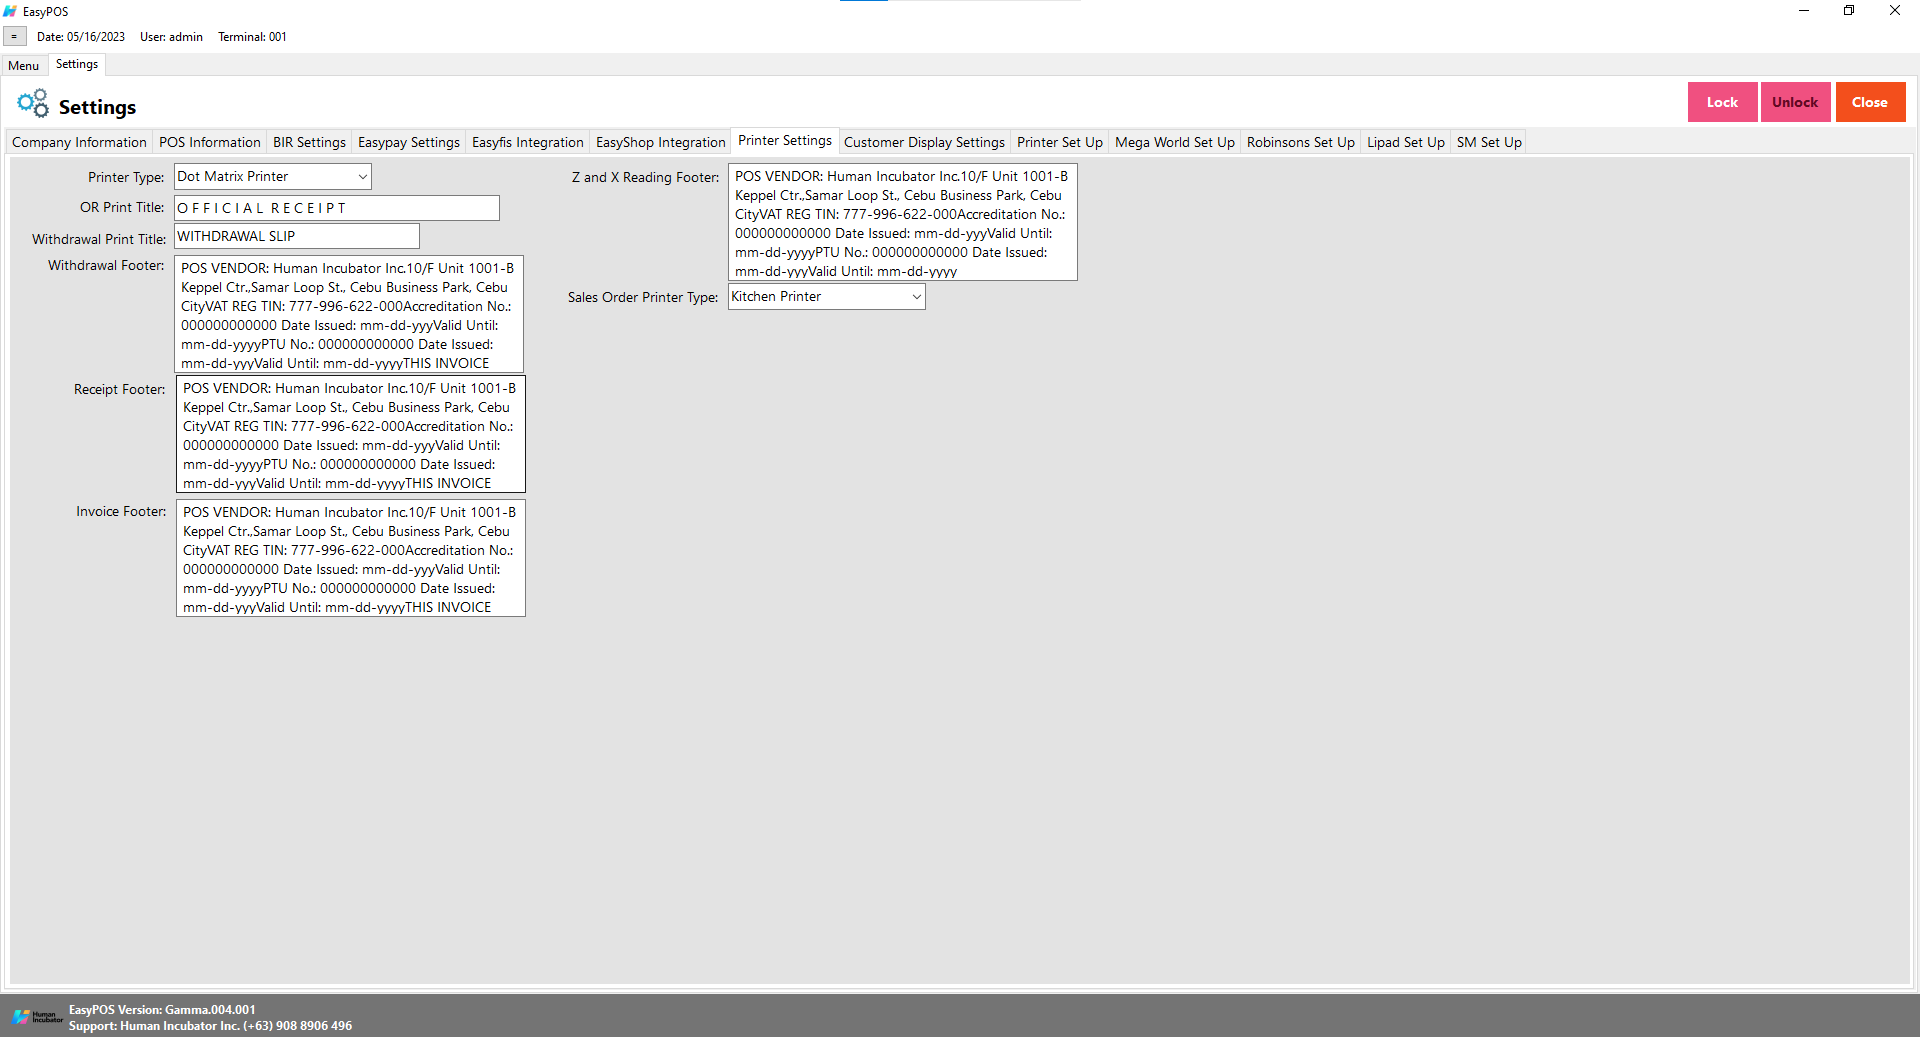Click the hamburger menu toggle icon
This screenshot has width=1920, height=1037.
[x=14, y=37]
